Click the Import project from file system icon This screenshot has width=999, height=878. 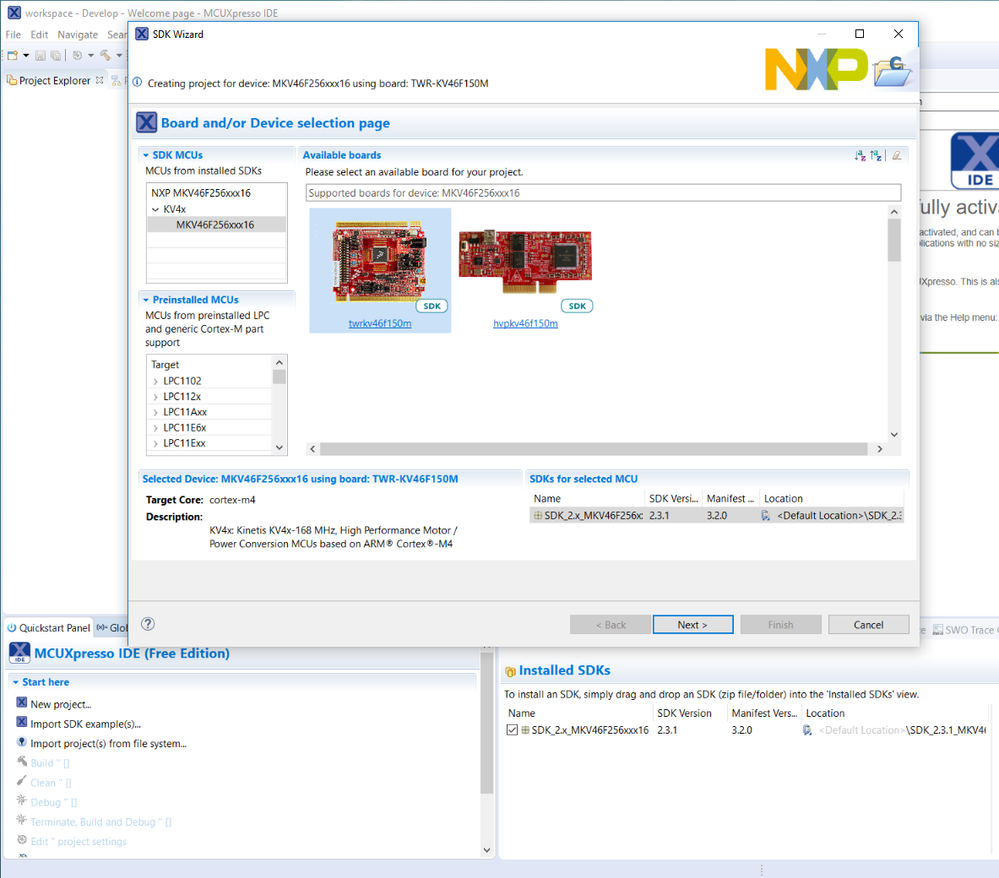[22, 742]
